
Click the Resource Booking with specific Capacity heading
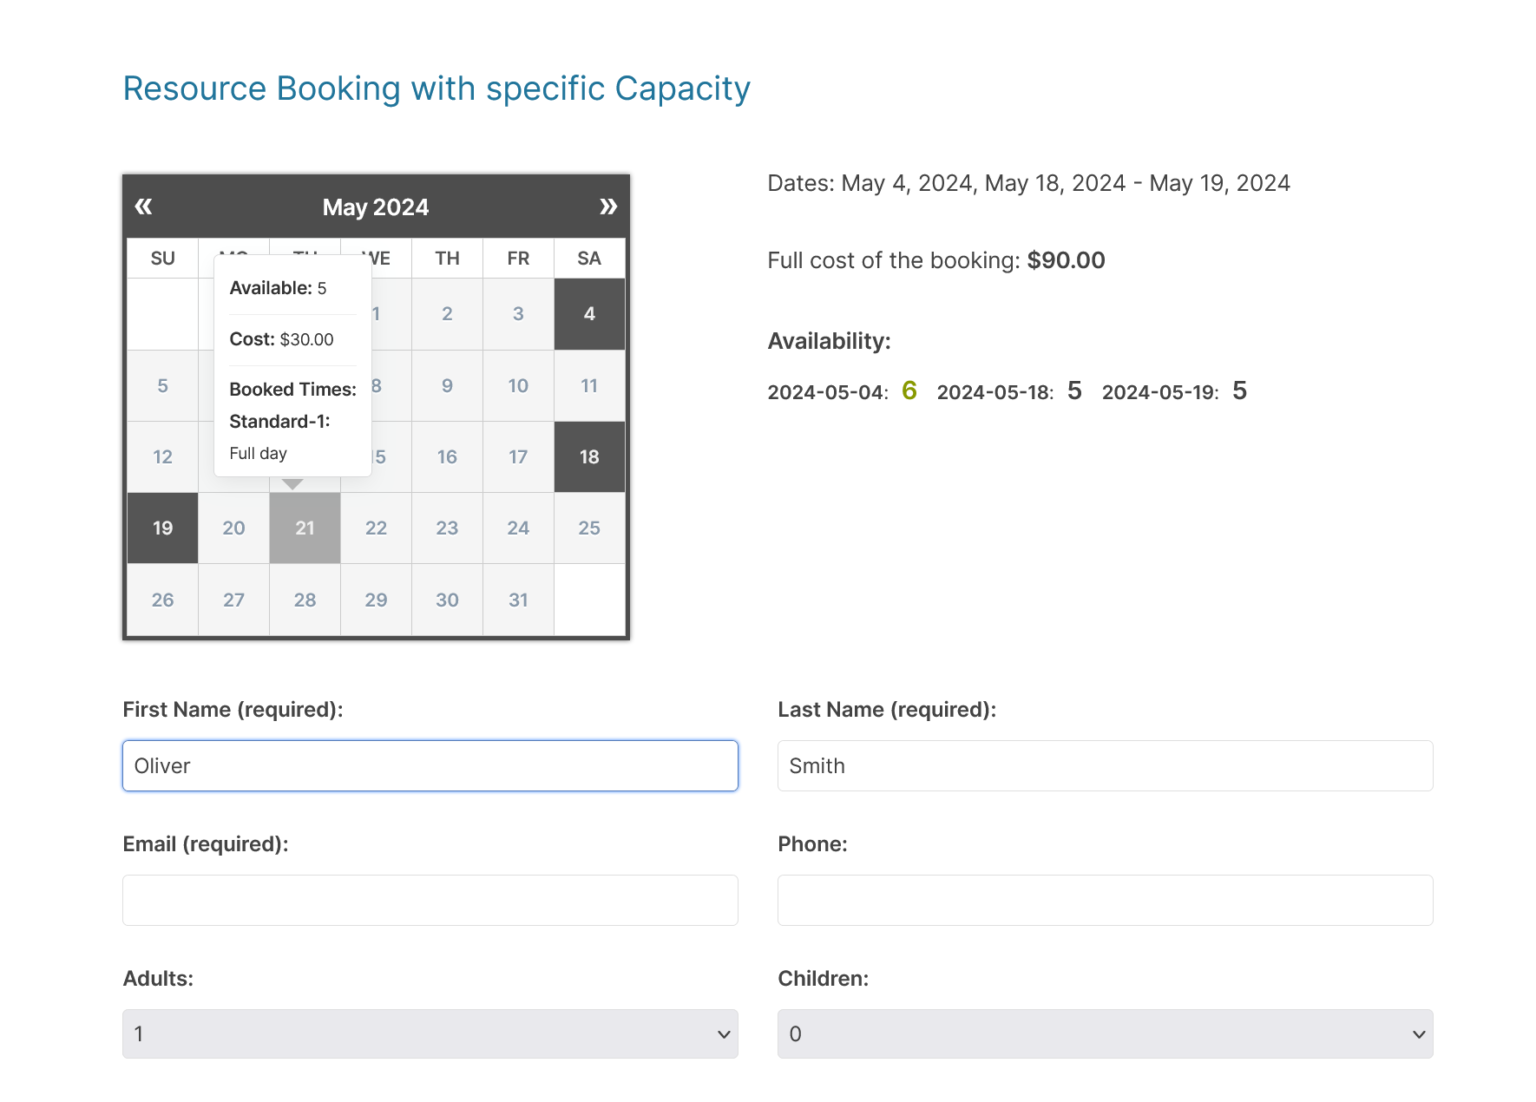point(436,88)
